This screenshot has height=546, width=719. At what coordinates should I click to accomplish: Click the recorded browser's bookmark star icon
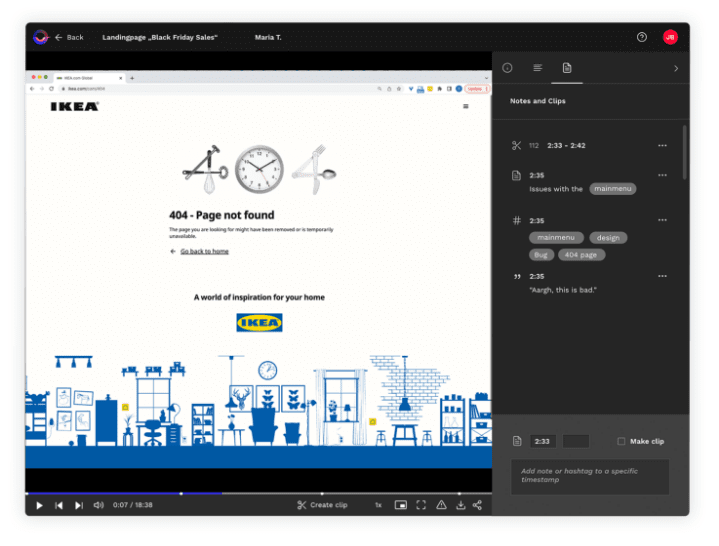point(398,88)
